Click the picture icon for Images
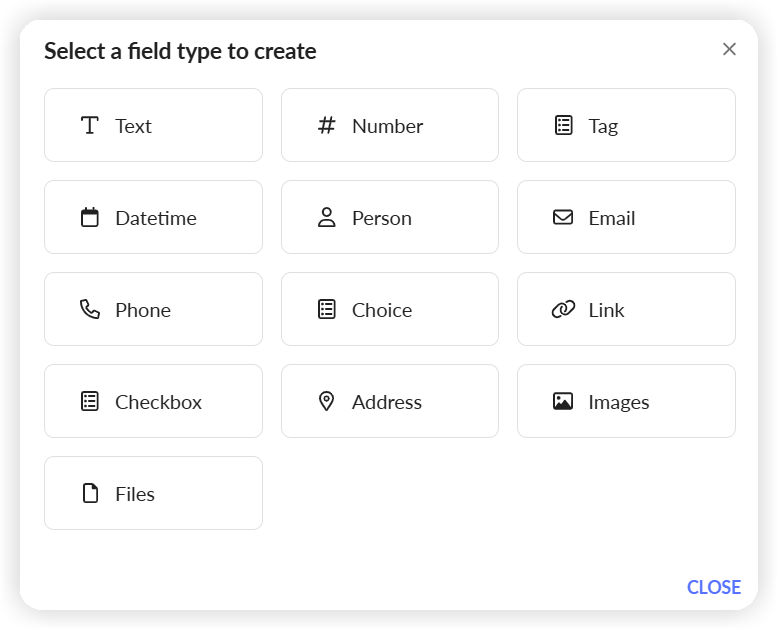 [x=563, y=401]
